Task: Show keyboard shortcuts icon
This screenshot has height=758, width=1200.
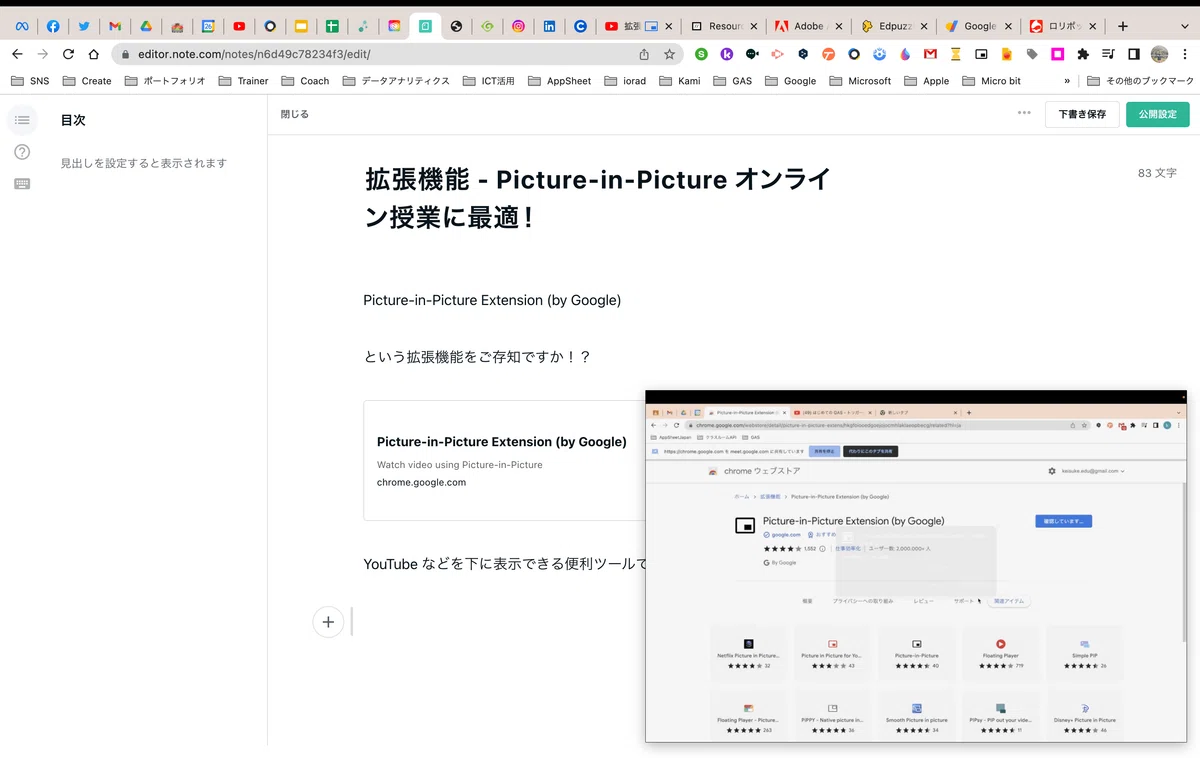Action: (22, 184)
